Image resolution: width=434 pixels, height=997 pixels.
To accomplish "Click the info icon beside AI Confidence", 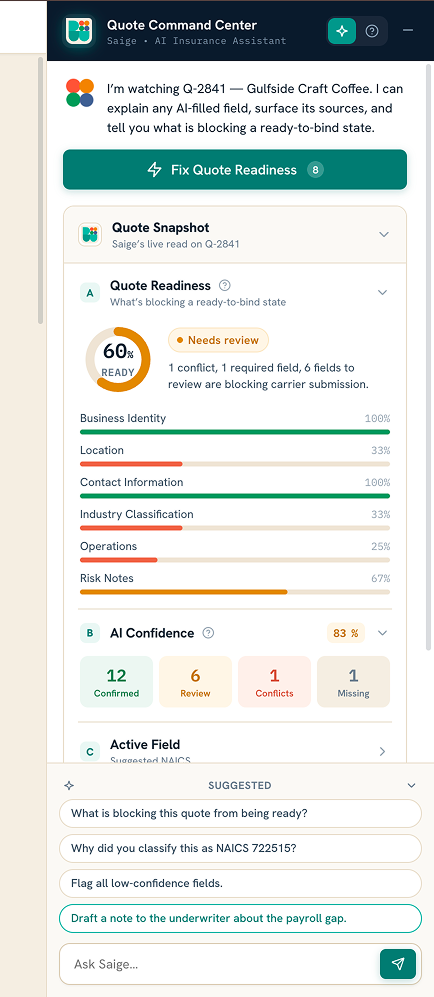I will pos(208,633).
